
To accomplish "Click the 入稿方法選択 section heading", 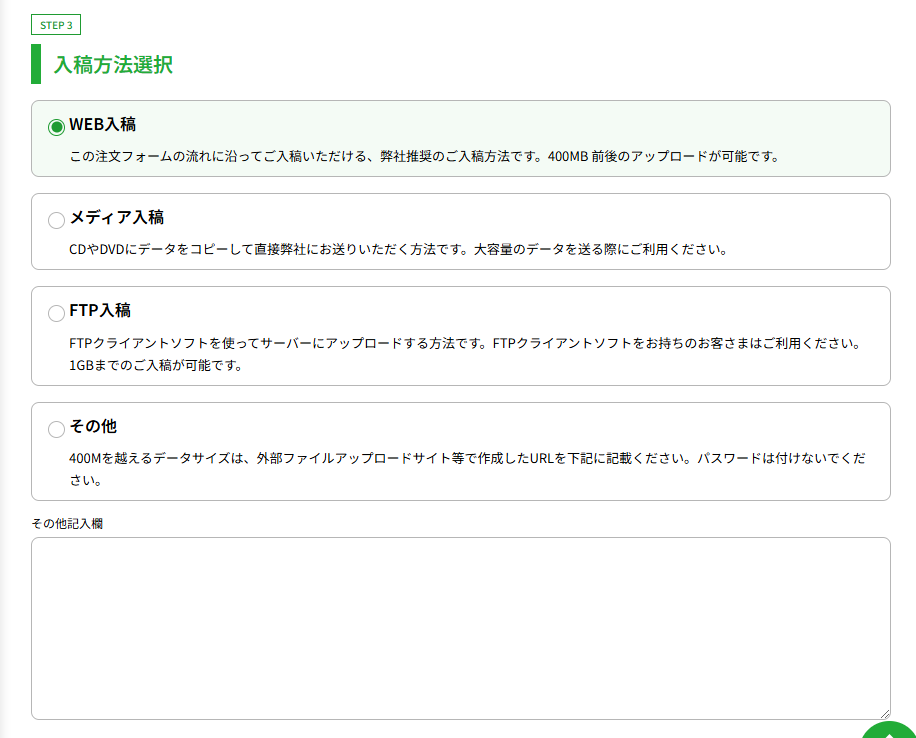I will (112, 65).
